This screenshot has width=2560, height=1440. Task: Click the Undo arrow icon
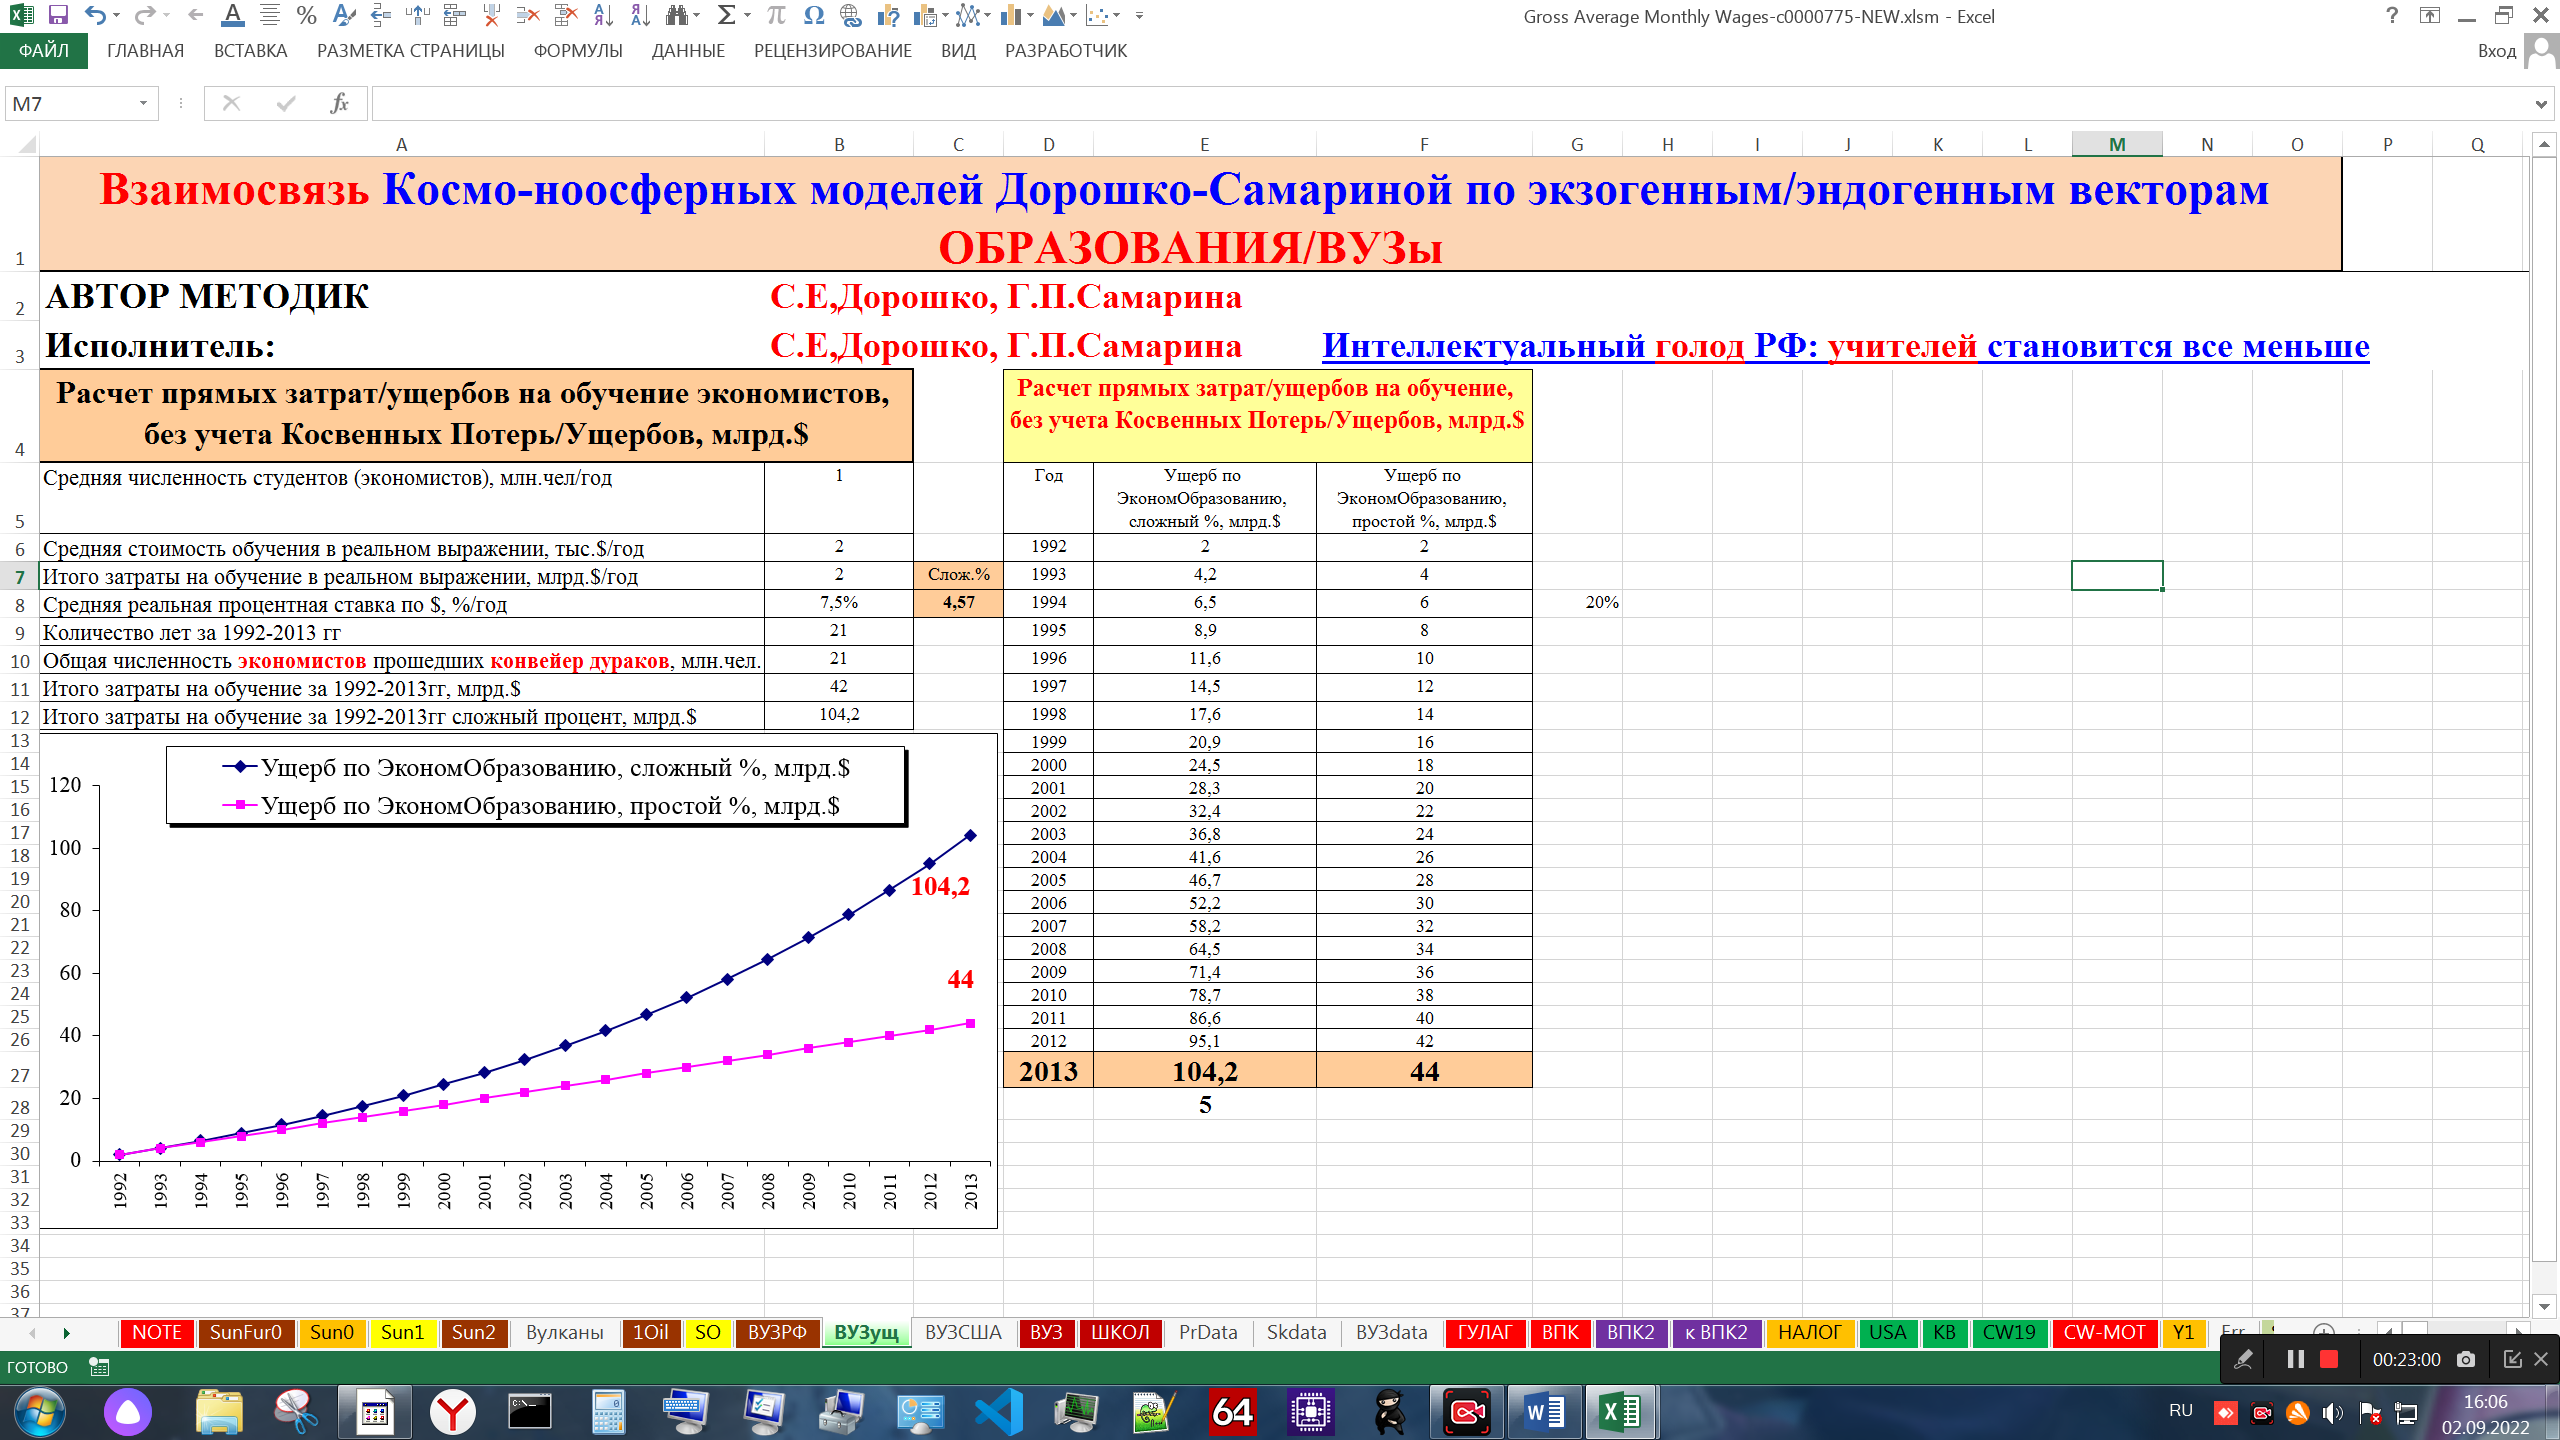tap(94, 15)
